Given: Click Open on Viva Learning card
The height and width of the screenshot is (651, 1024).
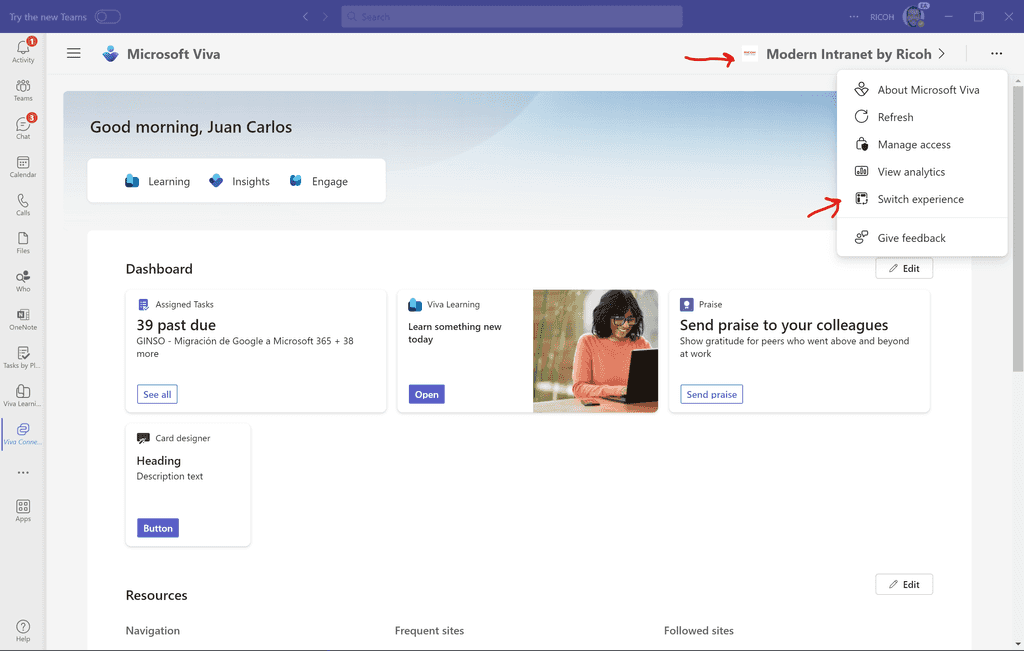Looking at the screenshot, I should pyautogui.click(x=426, y=394).
